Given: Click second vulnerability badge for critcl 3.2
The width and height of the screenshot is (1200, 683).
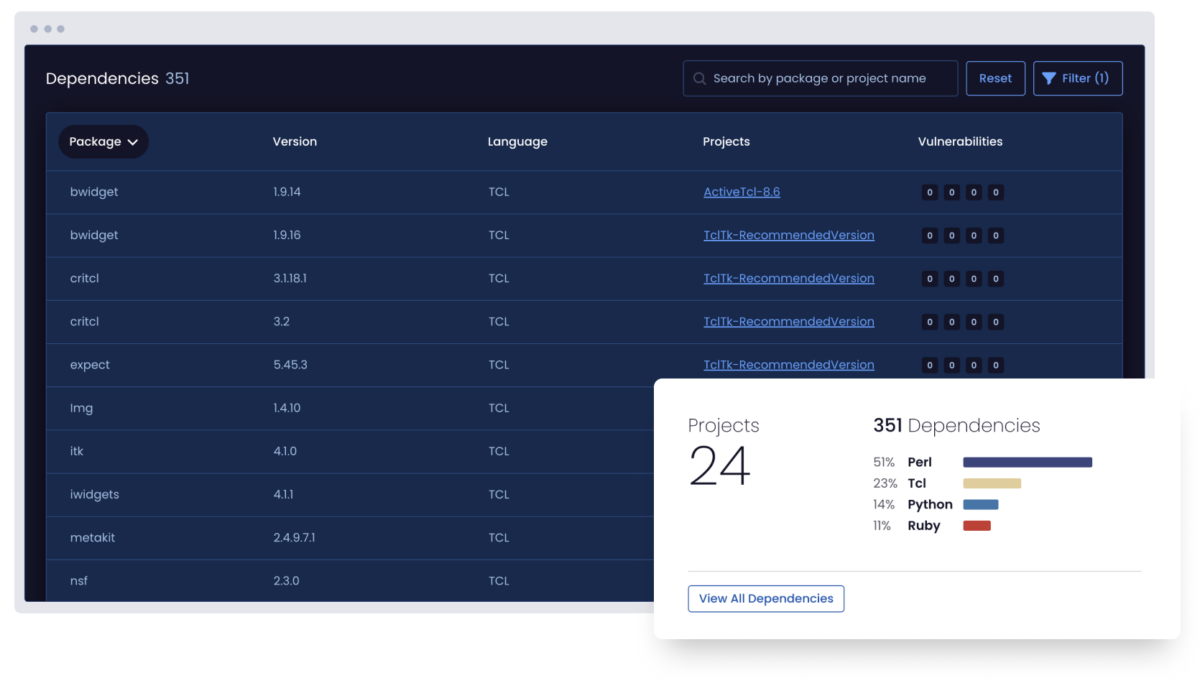Looking at the screenshot, I should (952, 322).
